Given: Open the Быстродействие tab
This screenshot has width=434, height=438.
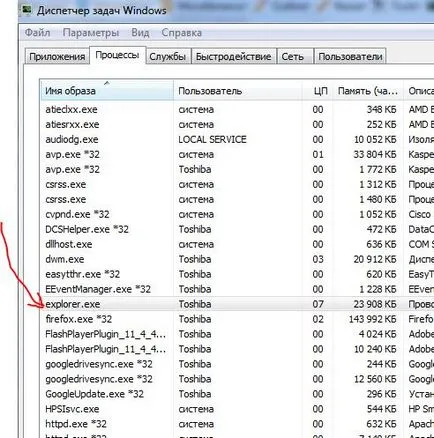Looking at the screenshot, I should pos(233,57).
